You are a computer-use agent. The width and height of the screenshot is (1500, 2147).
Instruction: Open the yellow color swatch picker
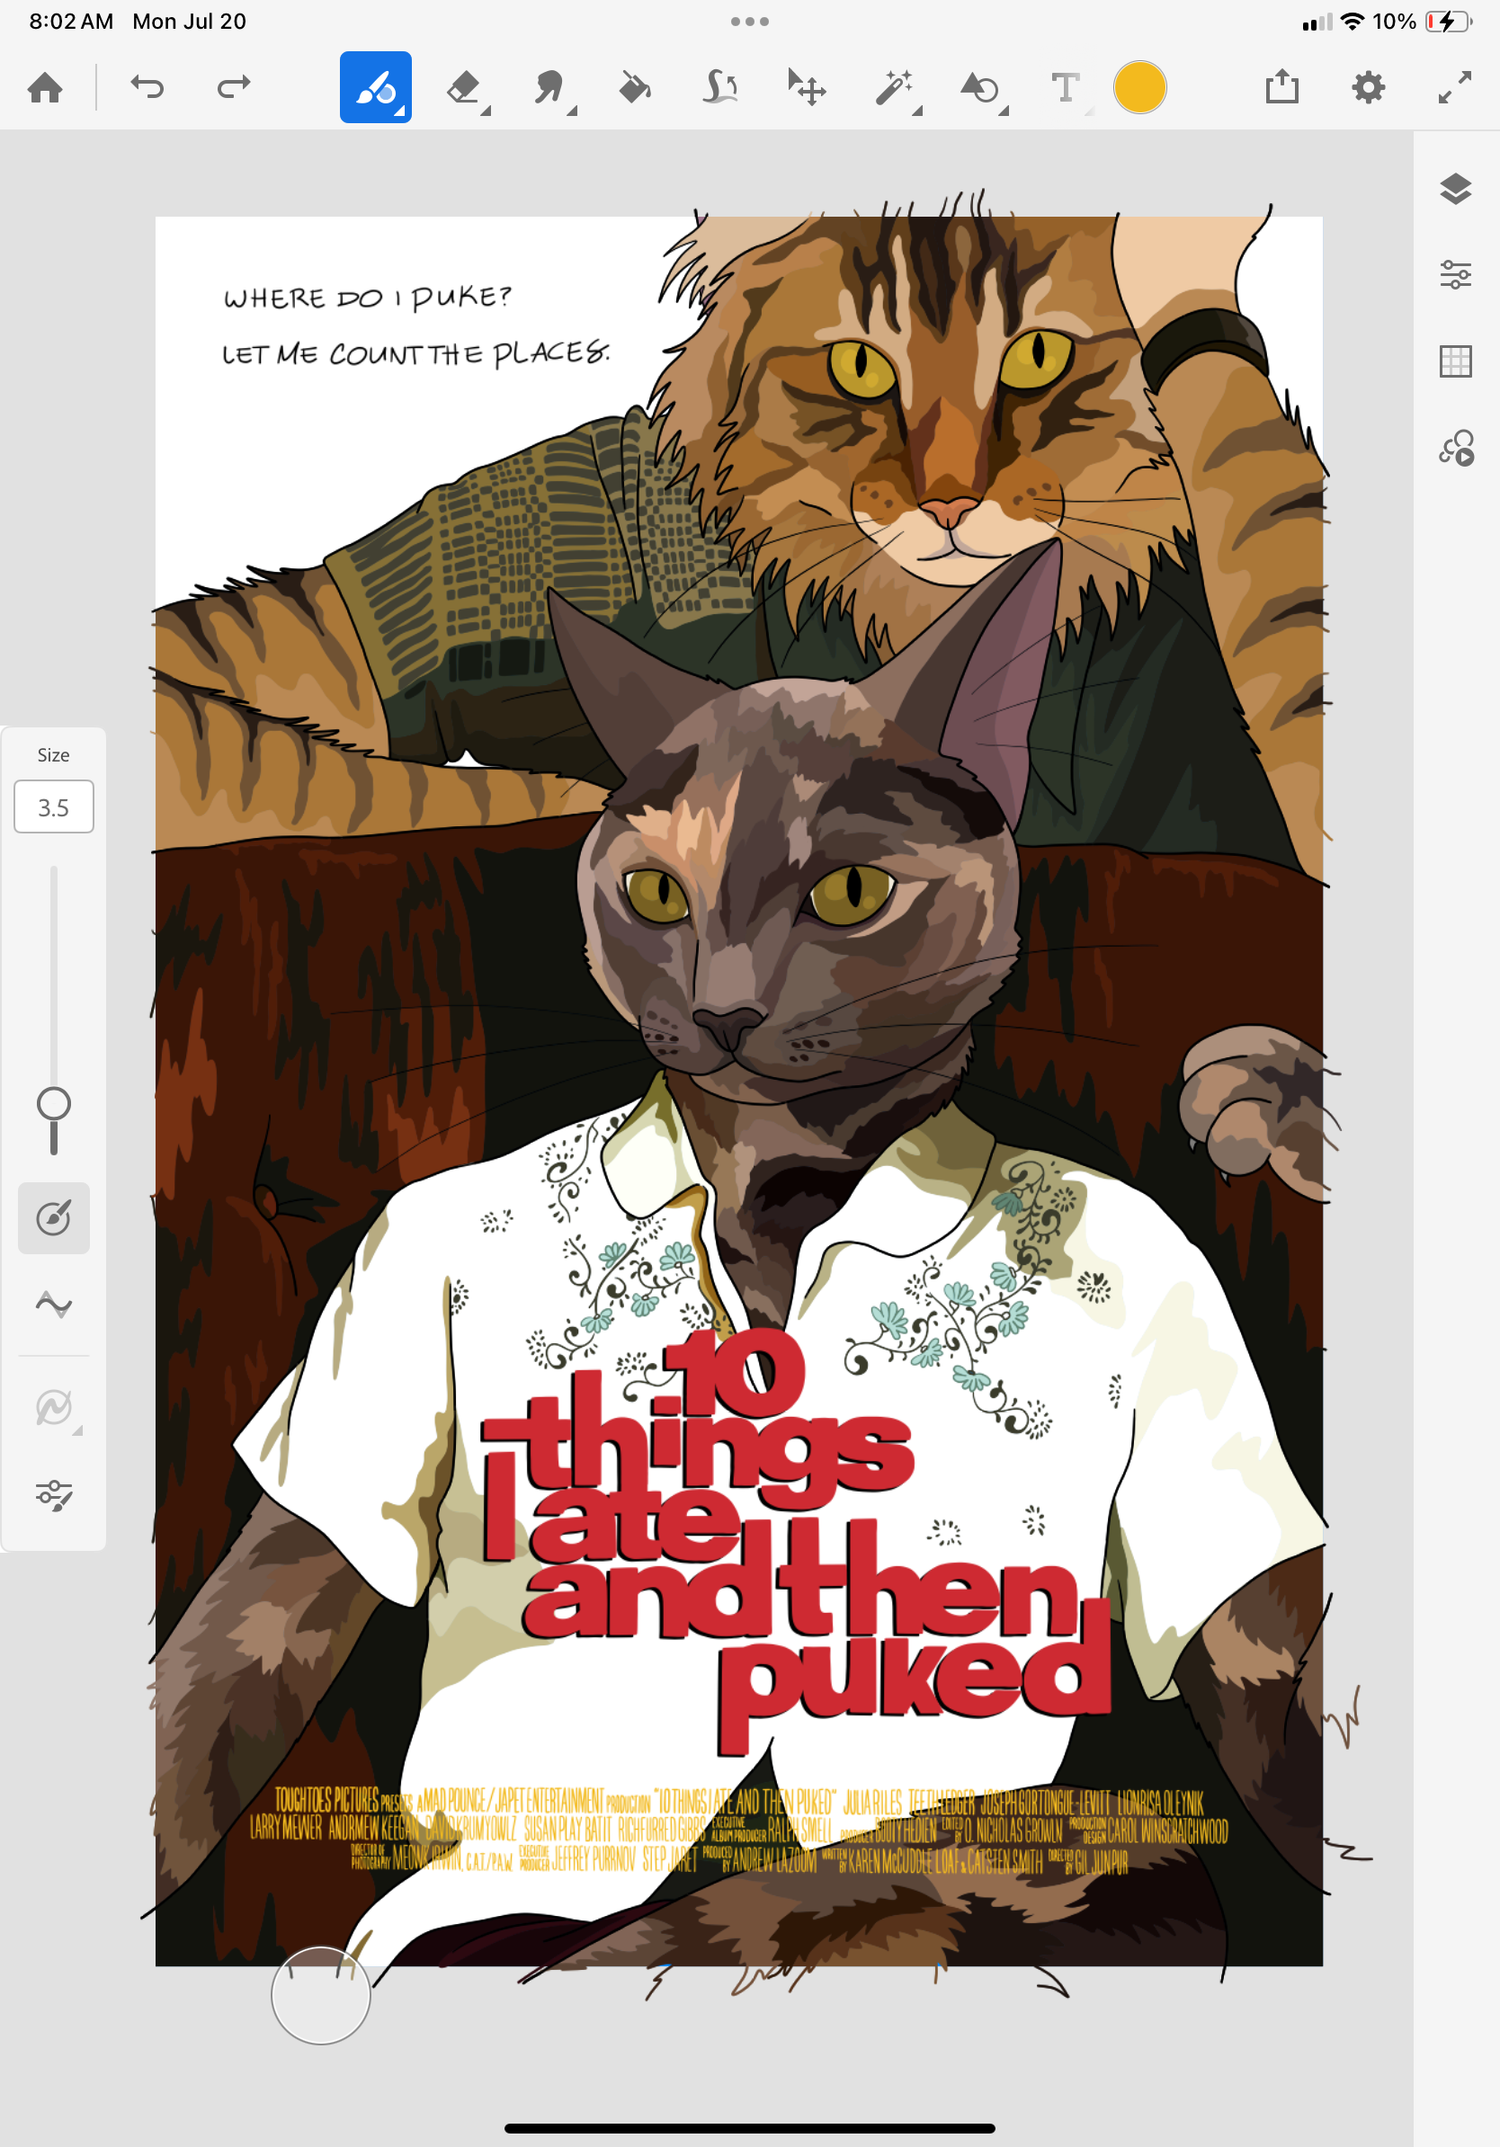pyautogui.click(x=1140, y=88)
